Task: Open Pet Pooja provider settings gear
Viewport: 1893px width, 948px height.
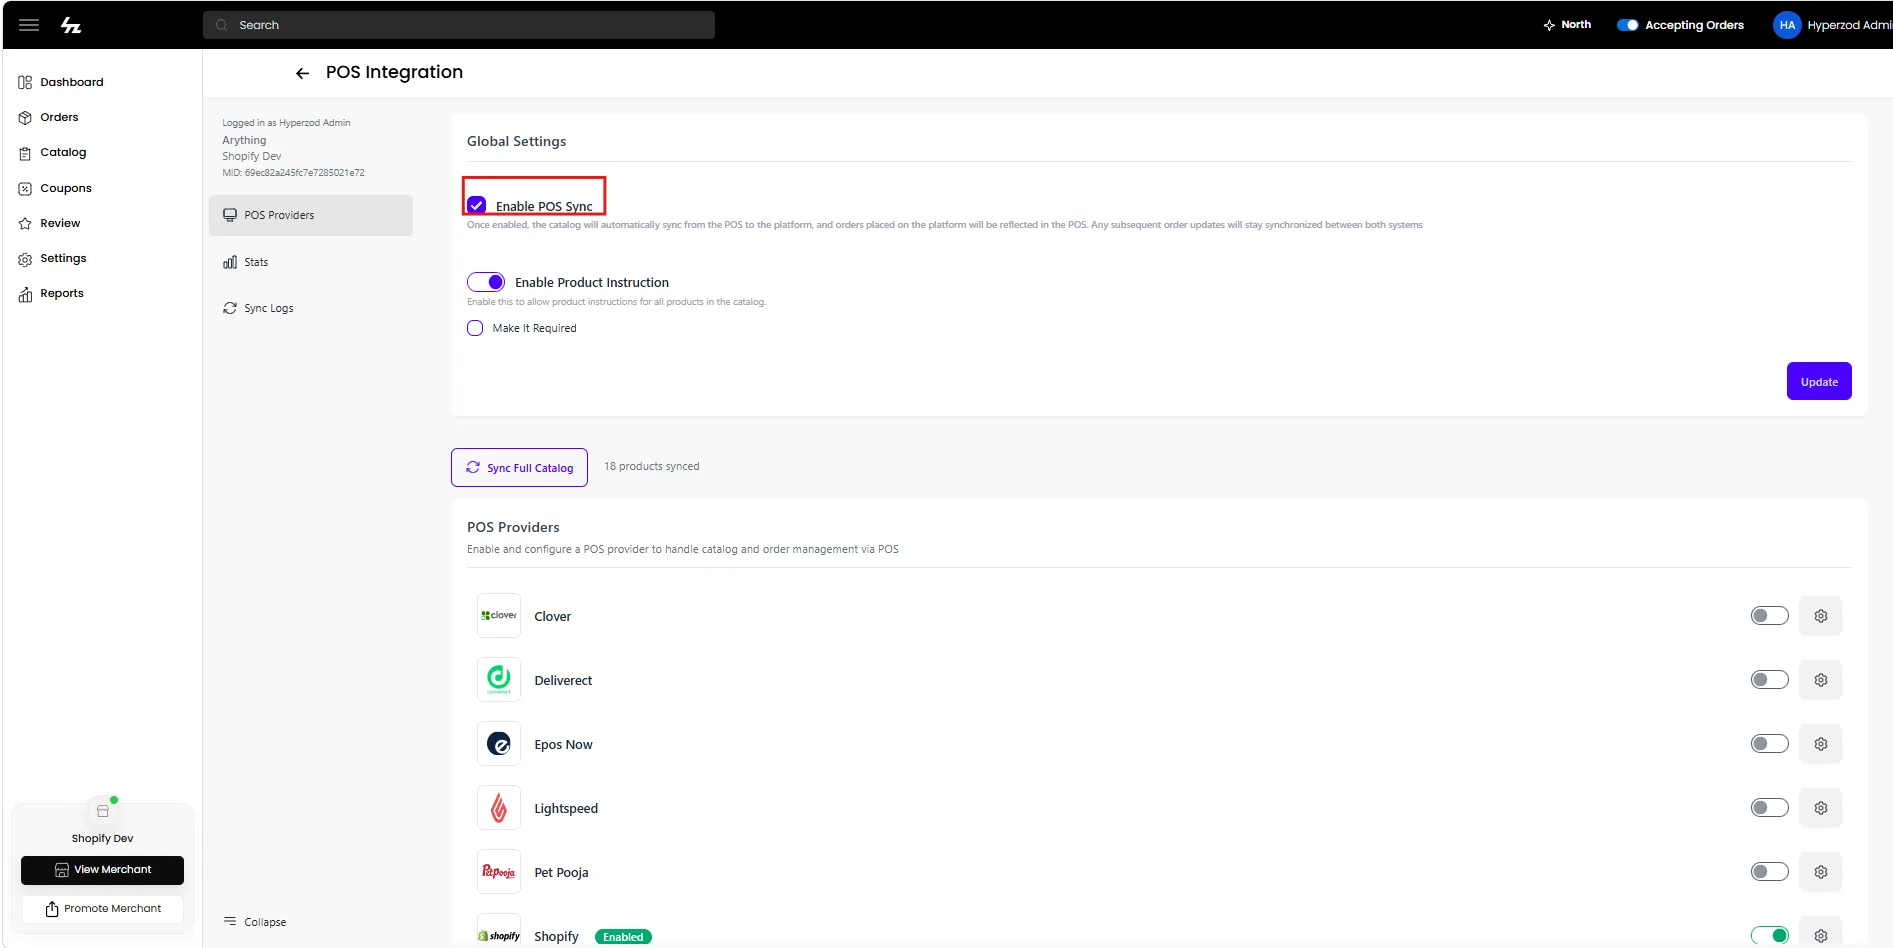Action: [1820, 872]
